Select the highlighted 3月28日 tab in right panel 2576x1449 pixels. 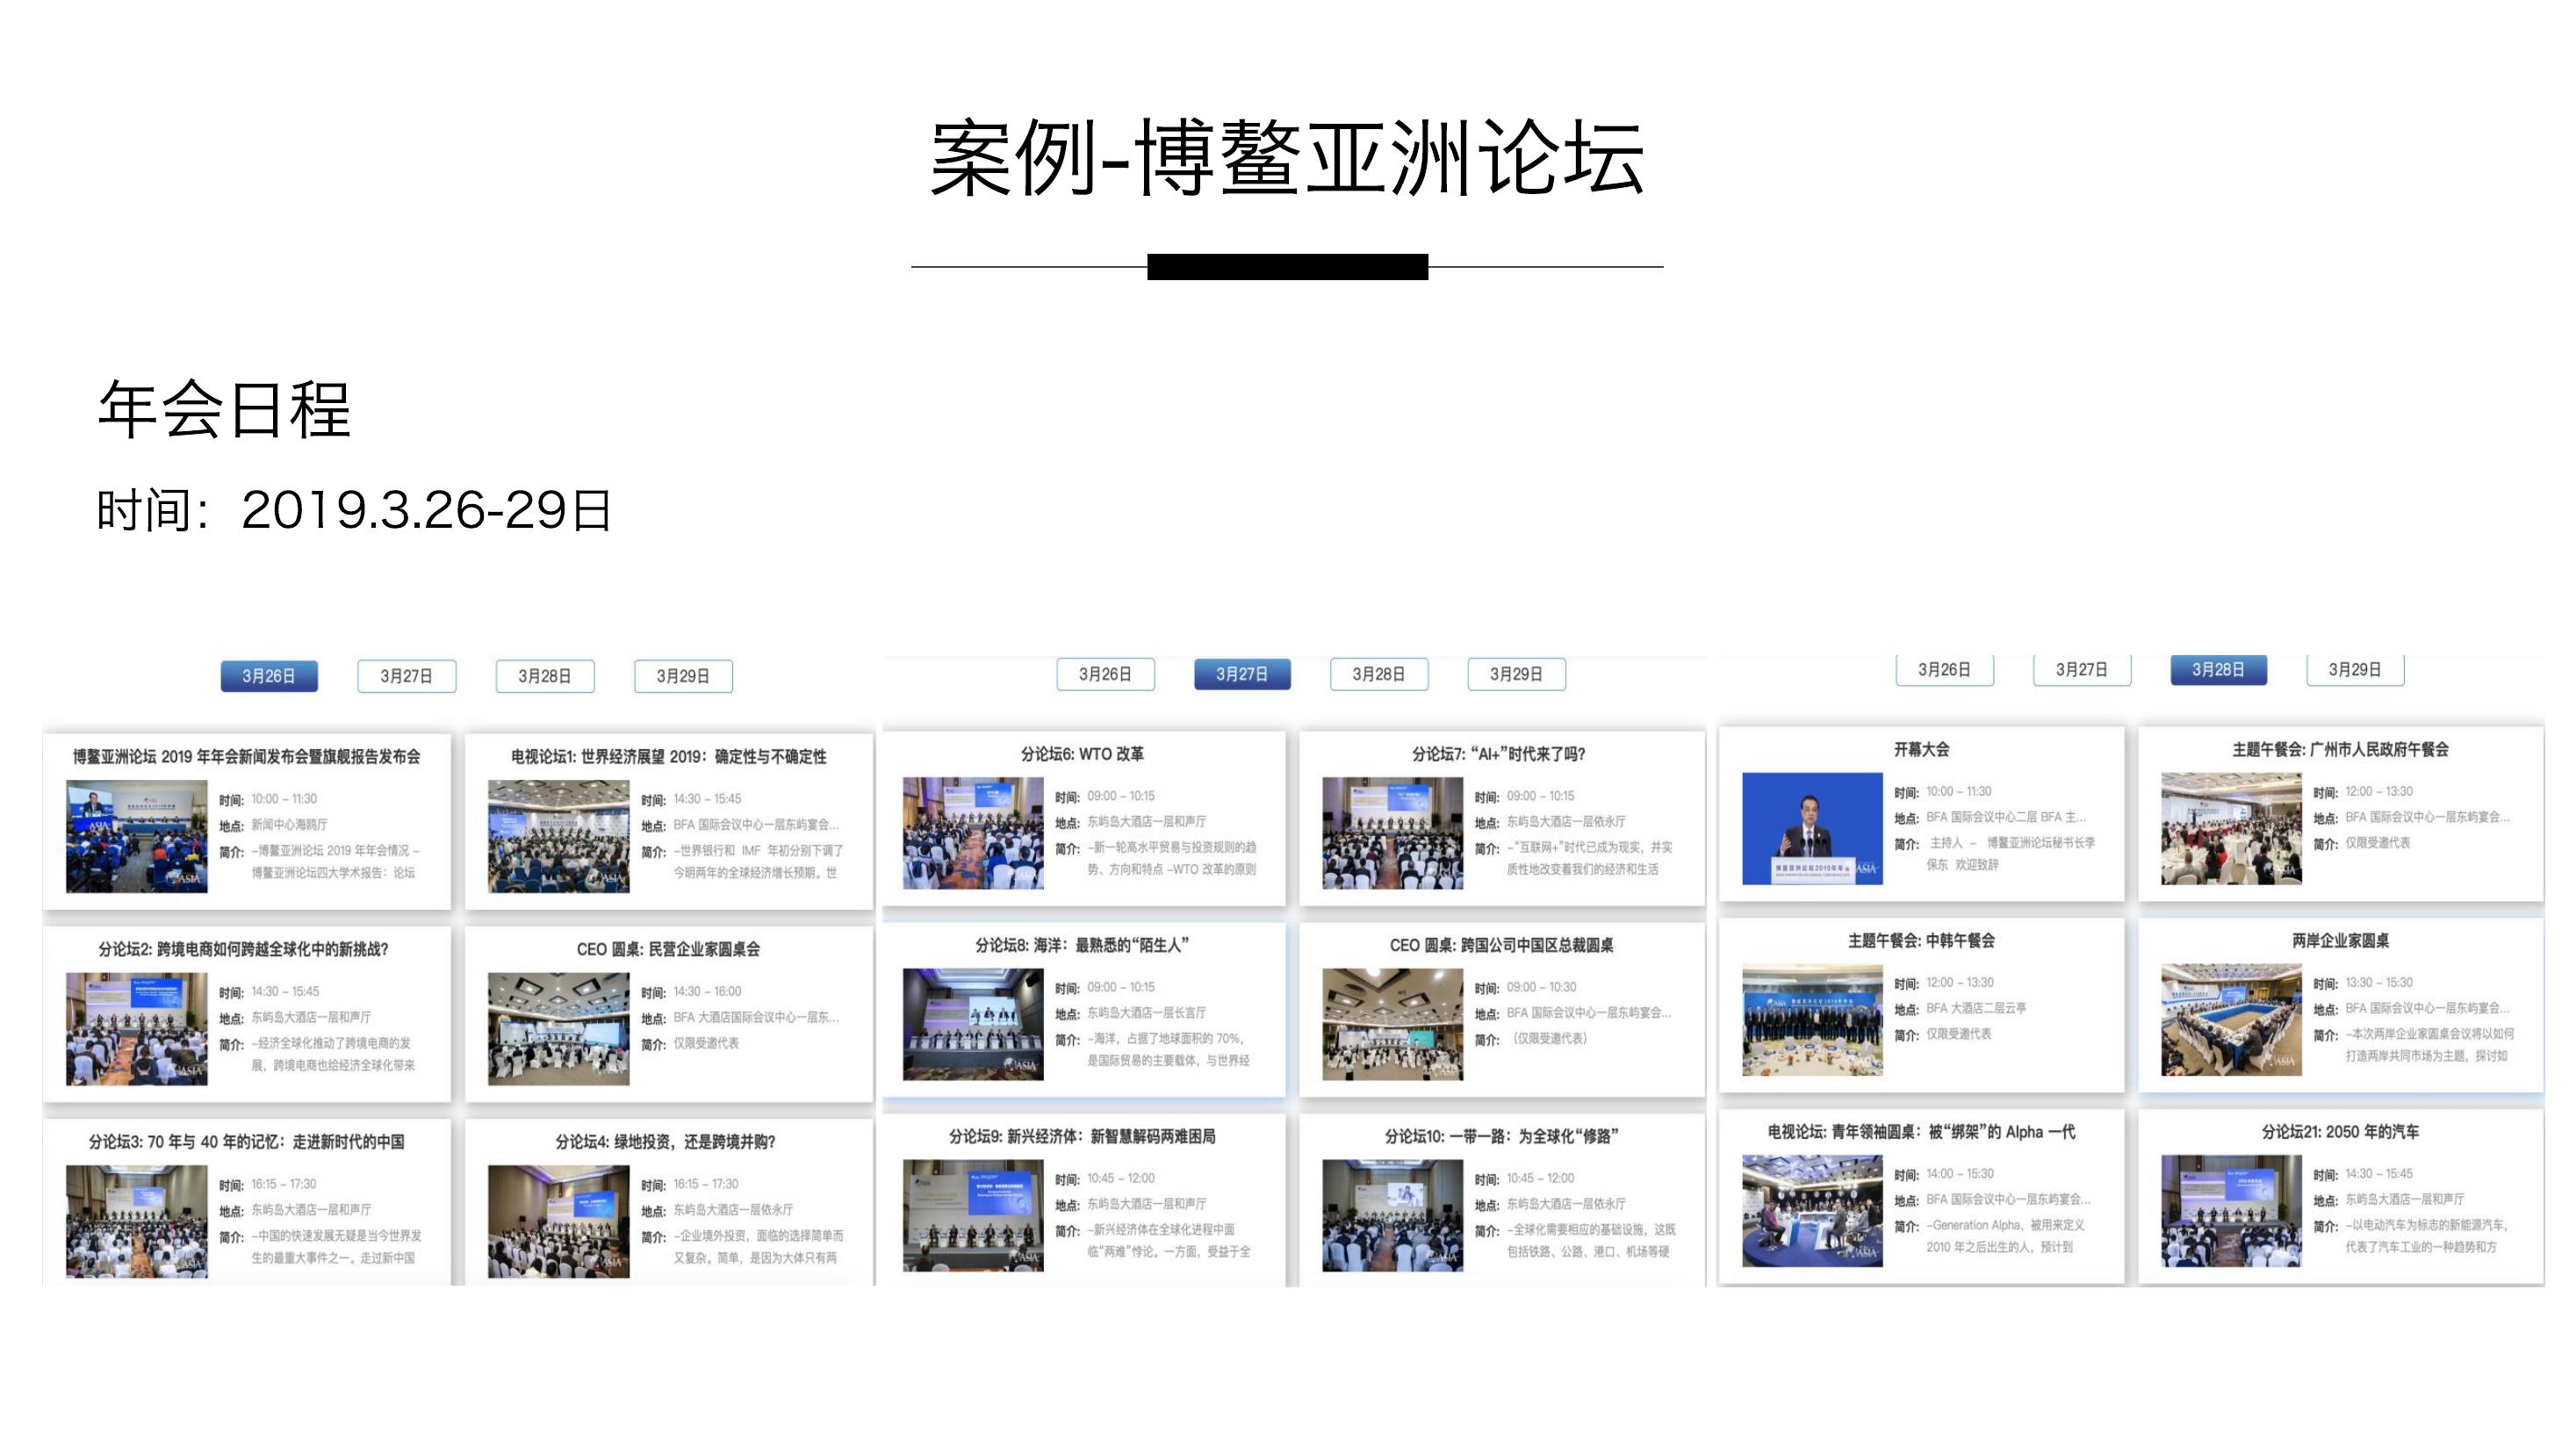[2218, 669]
